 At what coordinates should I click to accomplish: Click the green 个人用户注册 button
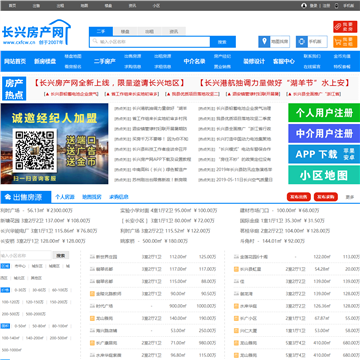coord(324,113)
